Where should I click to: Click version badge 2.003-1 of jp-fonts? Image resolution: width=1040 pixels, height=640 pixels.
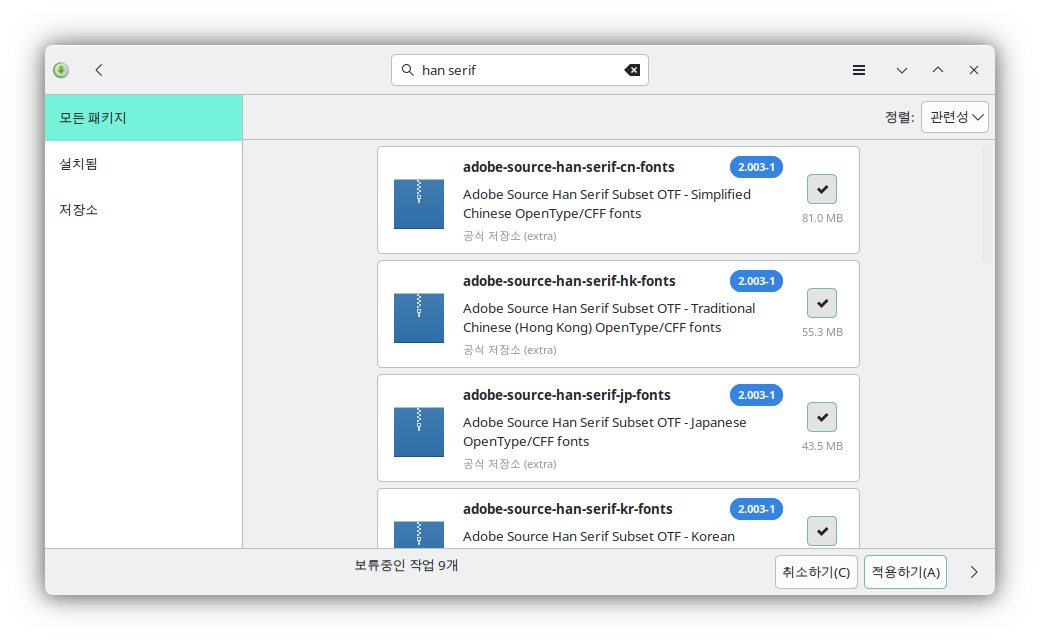(x=756, y=395)
